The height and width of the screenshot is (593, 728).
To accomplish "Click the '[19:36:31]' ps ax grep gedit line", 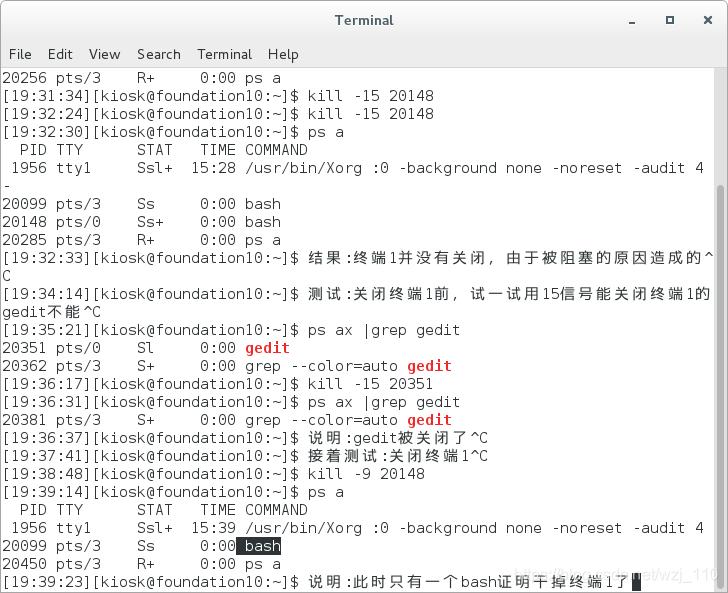I will (x=231, y=402).
